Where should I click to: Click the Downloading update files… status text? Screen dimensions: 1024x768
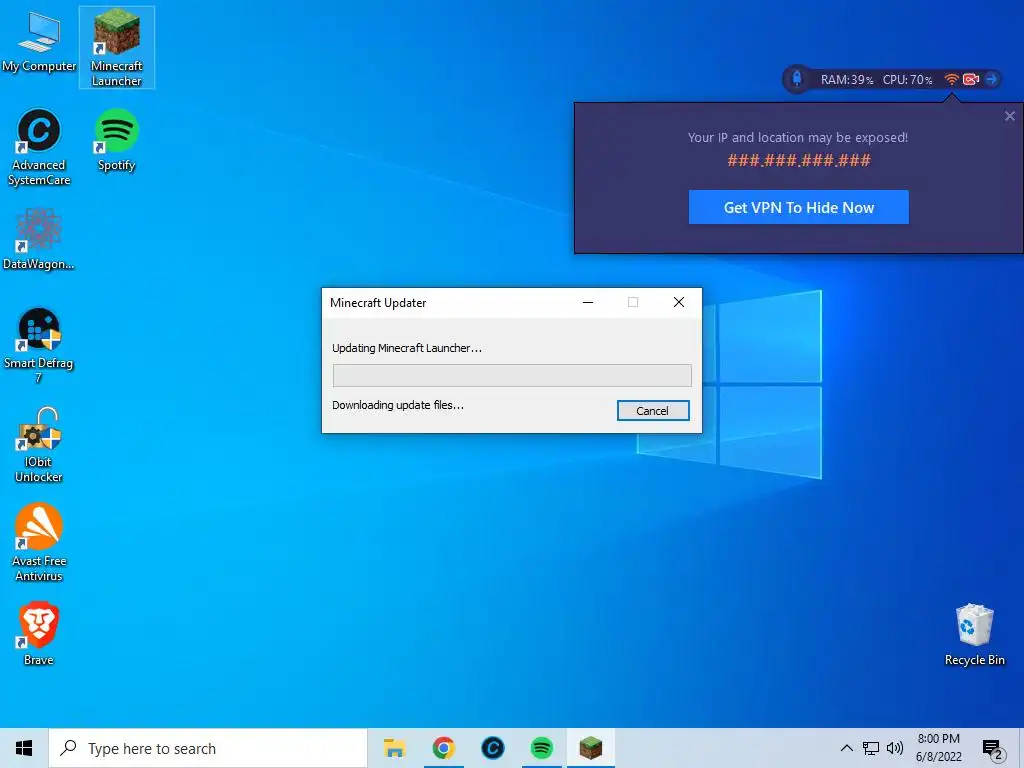[x=398, y=405]
